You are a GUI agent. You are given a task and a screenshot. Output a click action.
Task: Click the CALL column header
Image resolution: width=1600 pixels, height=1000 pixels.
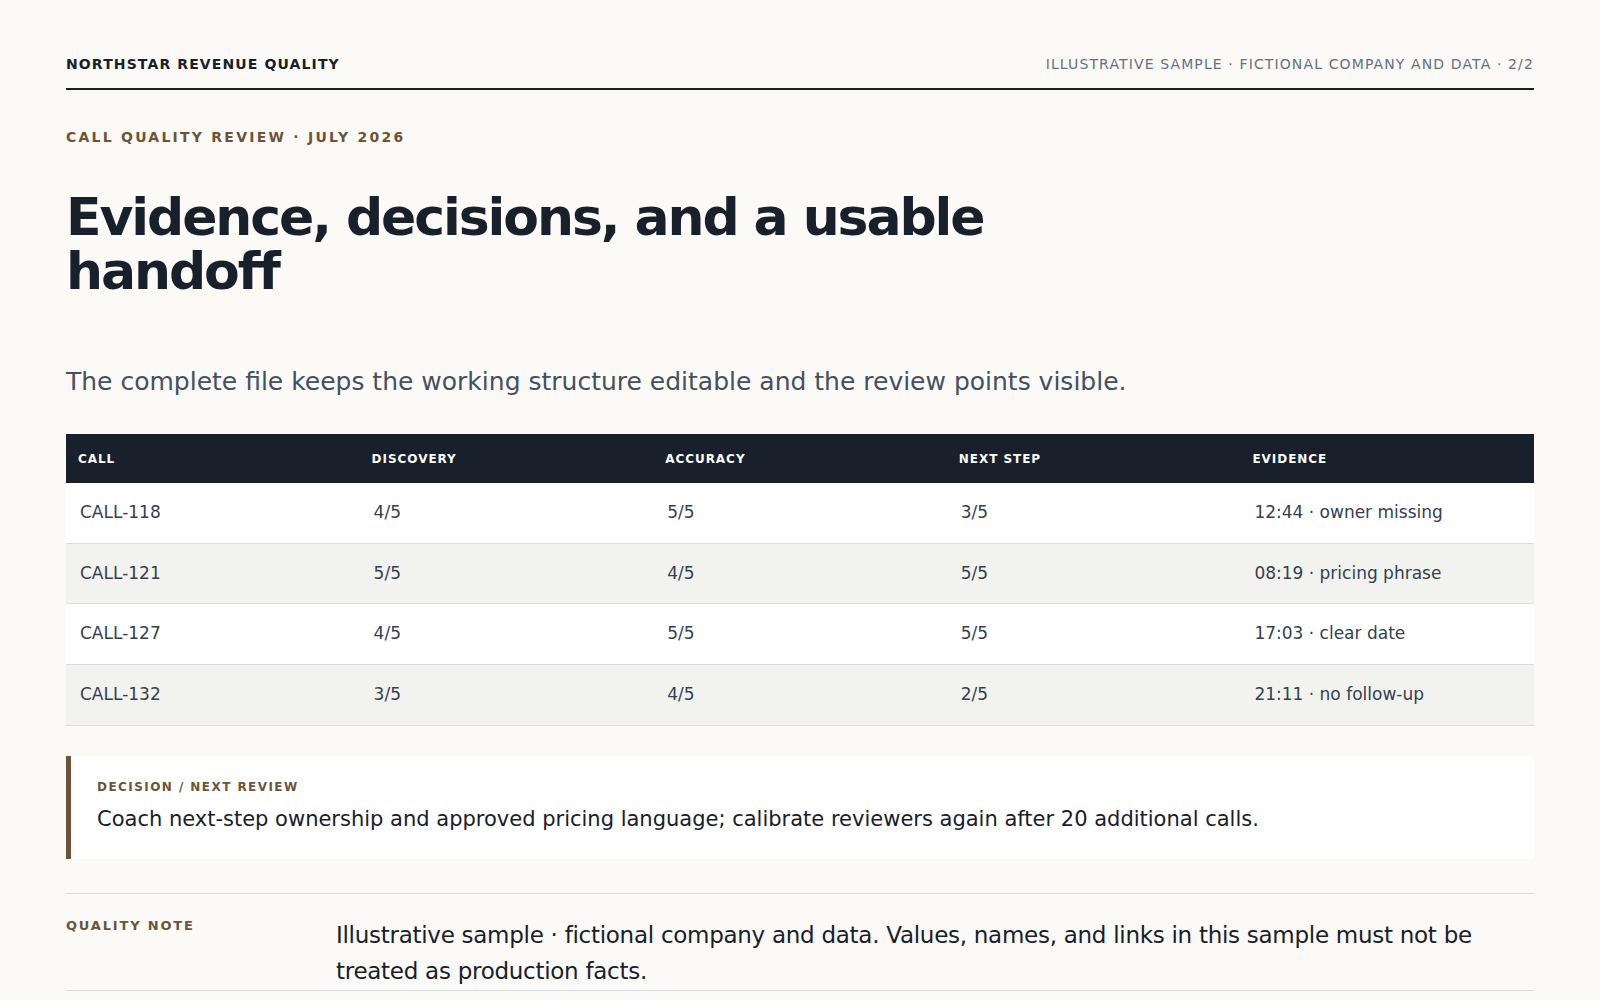coord(96,459)
